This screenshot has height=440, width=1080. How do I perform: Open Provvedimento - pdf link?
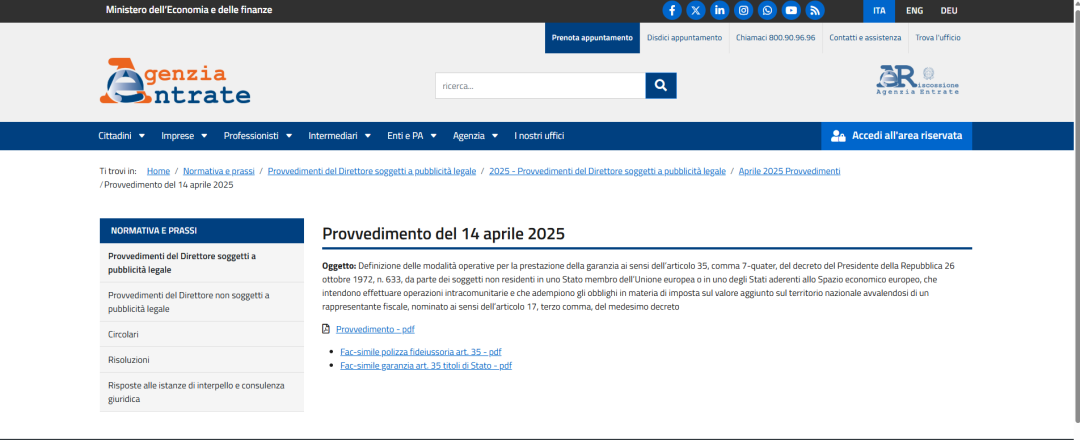(x=375, y=329)
